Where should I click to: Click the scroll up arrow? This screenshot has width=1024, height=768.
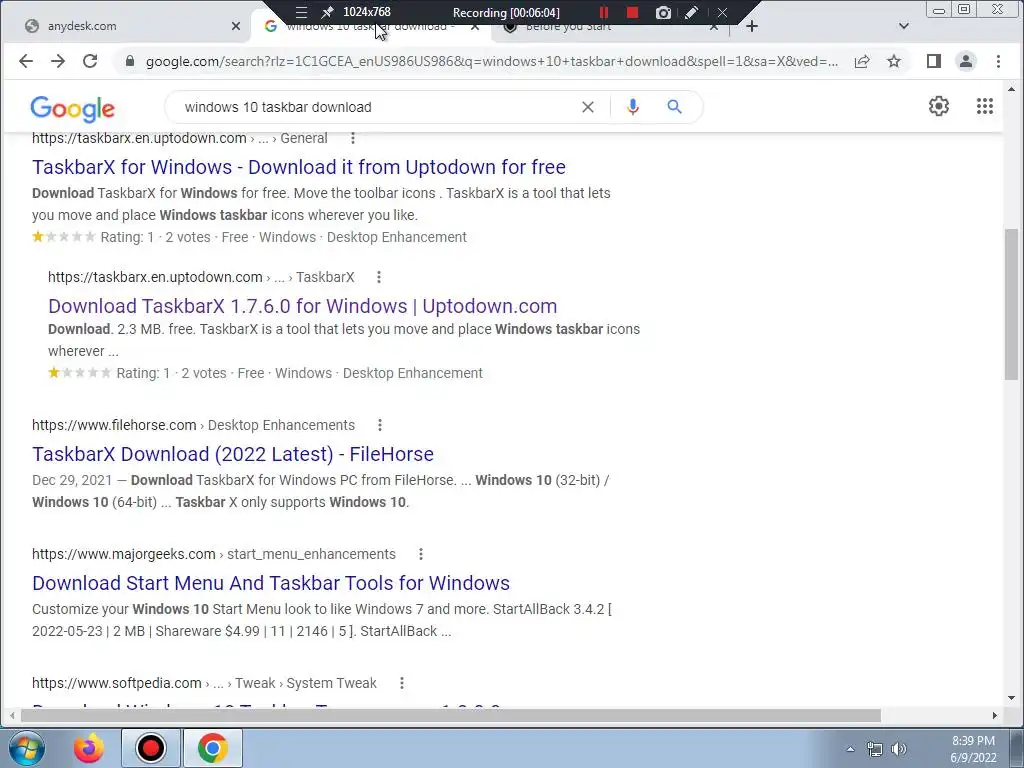1011,89
